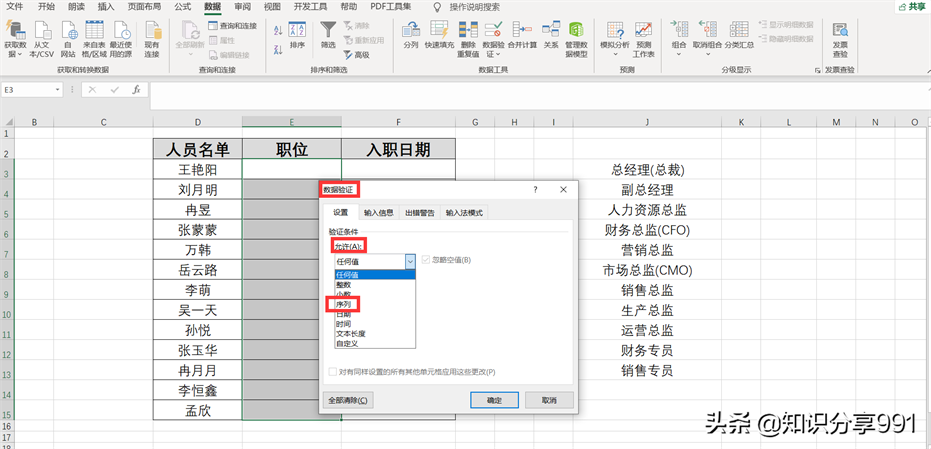Screen dimensions: 931x449
Task: Click in the formula bar input field
Action: 500,89
